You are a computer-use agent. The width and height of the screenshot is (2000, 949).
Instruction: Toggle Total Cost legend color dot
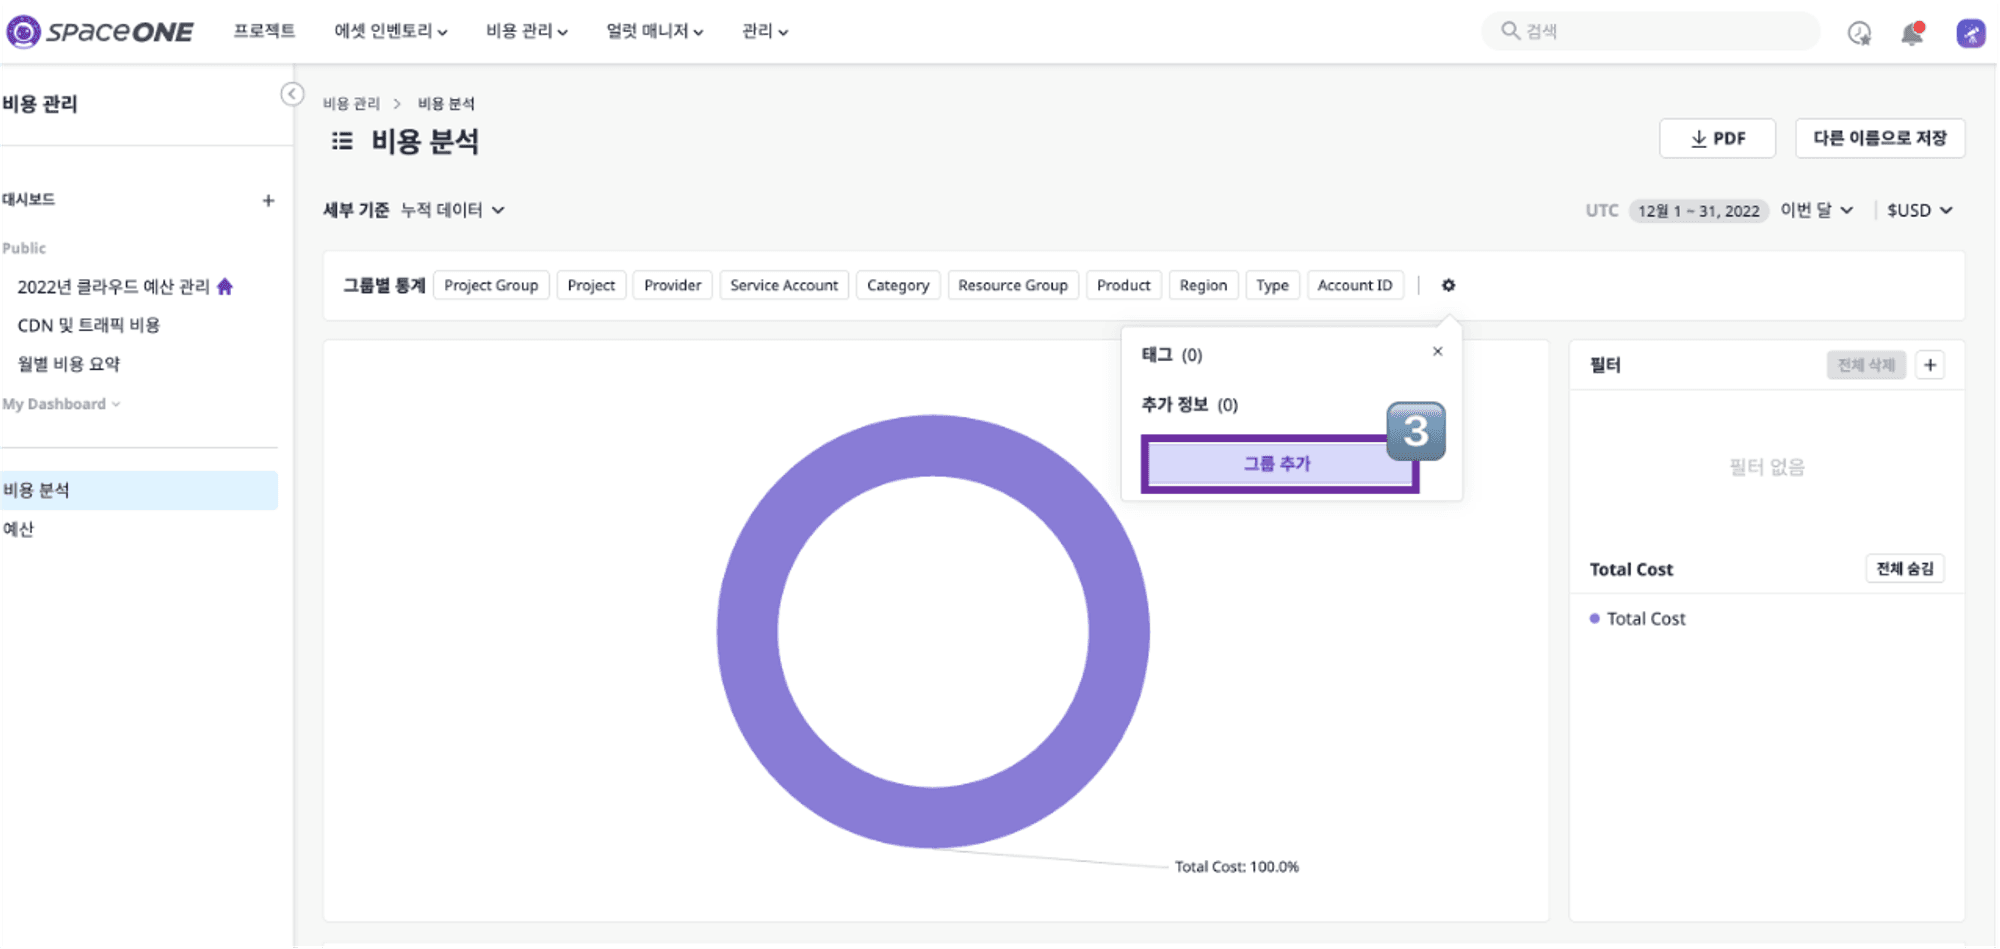(1594, 618)
